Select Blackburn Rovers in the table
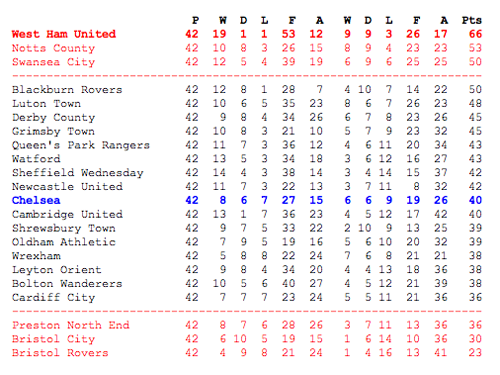This screenshot has width=500, height=375. 67,90
